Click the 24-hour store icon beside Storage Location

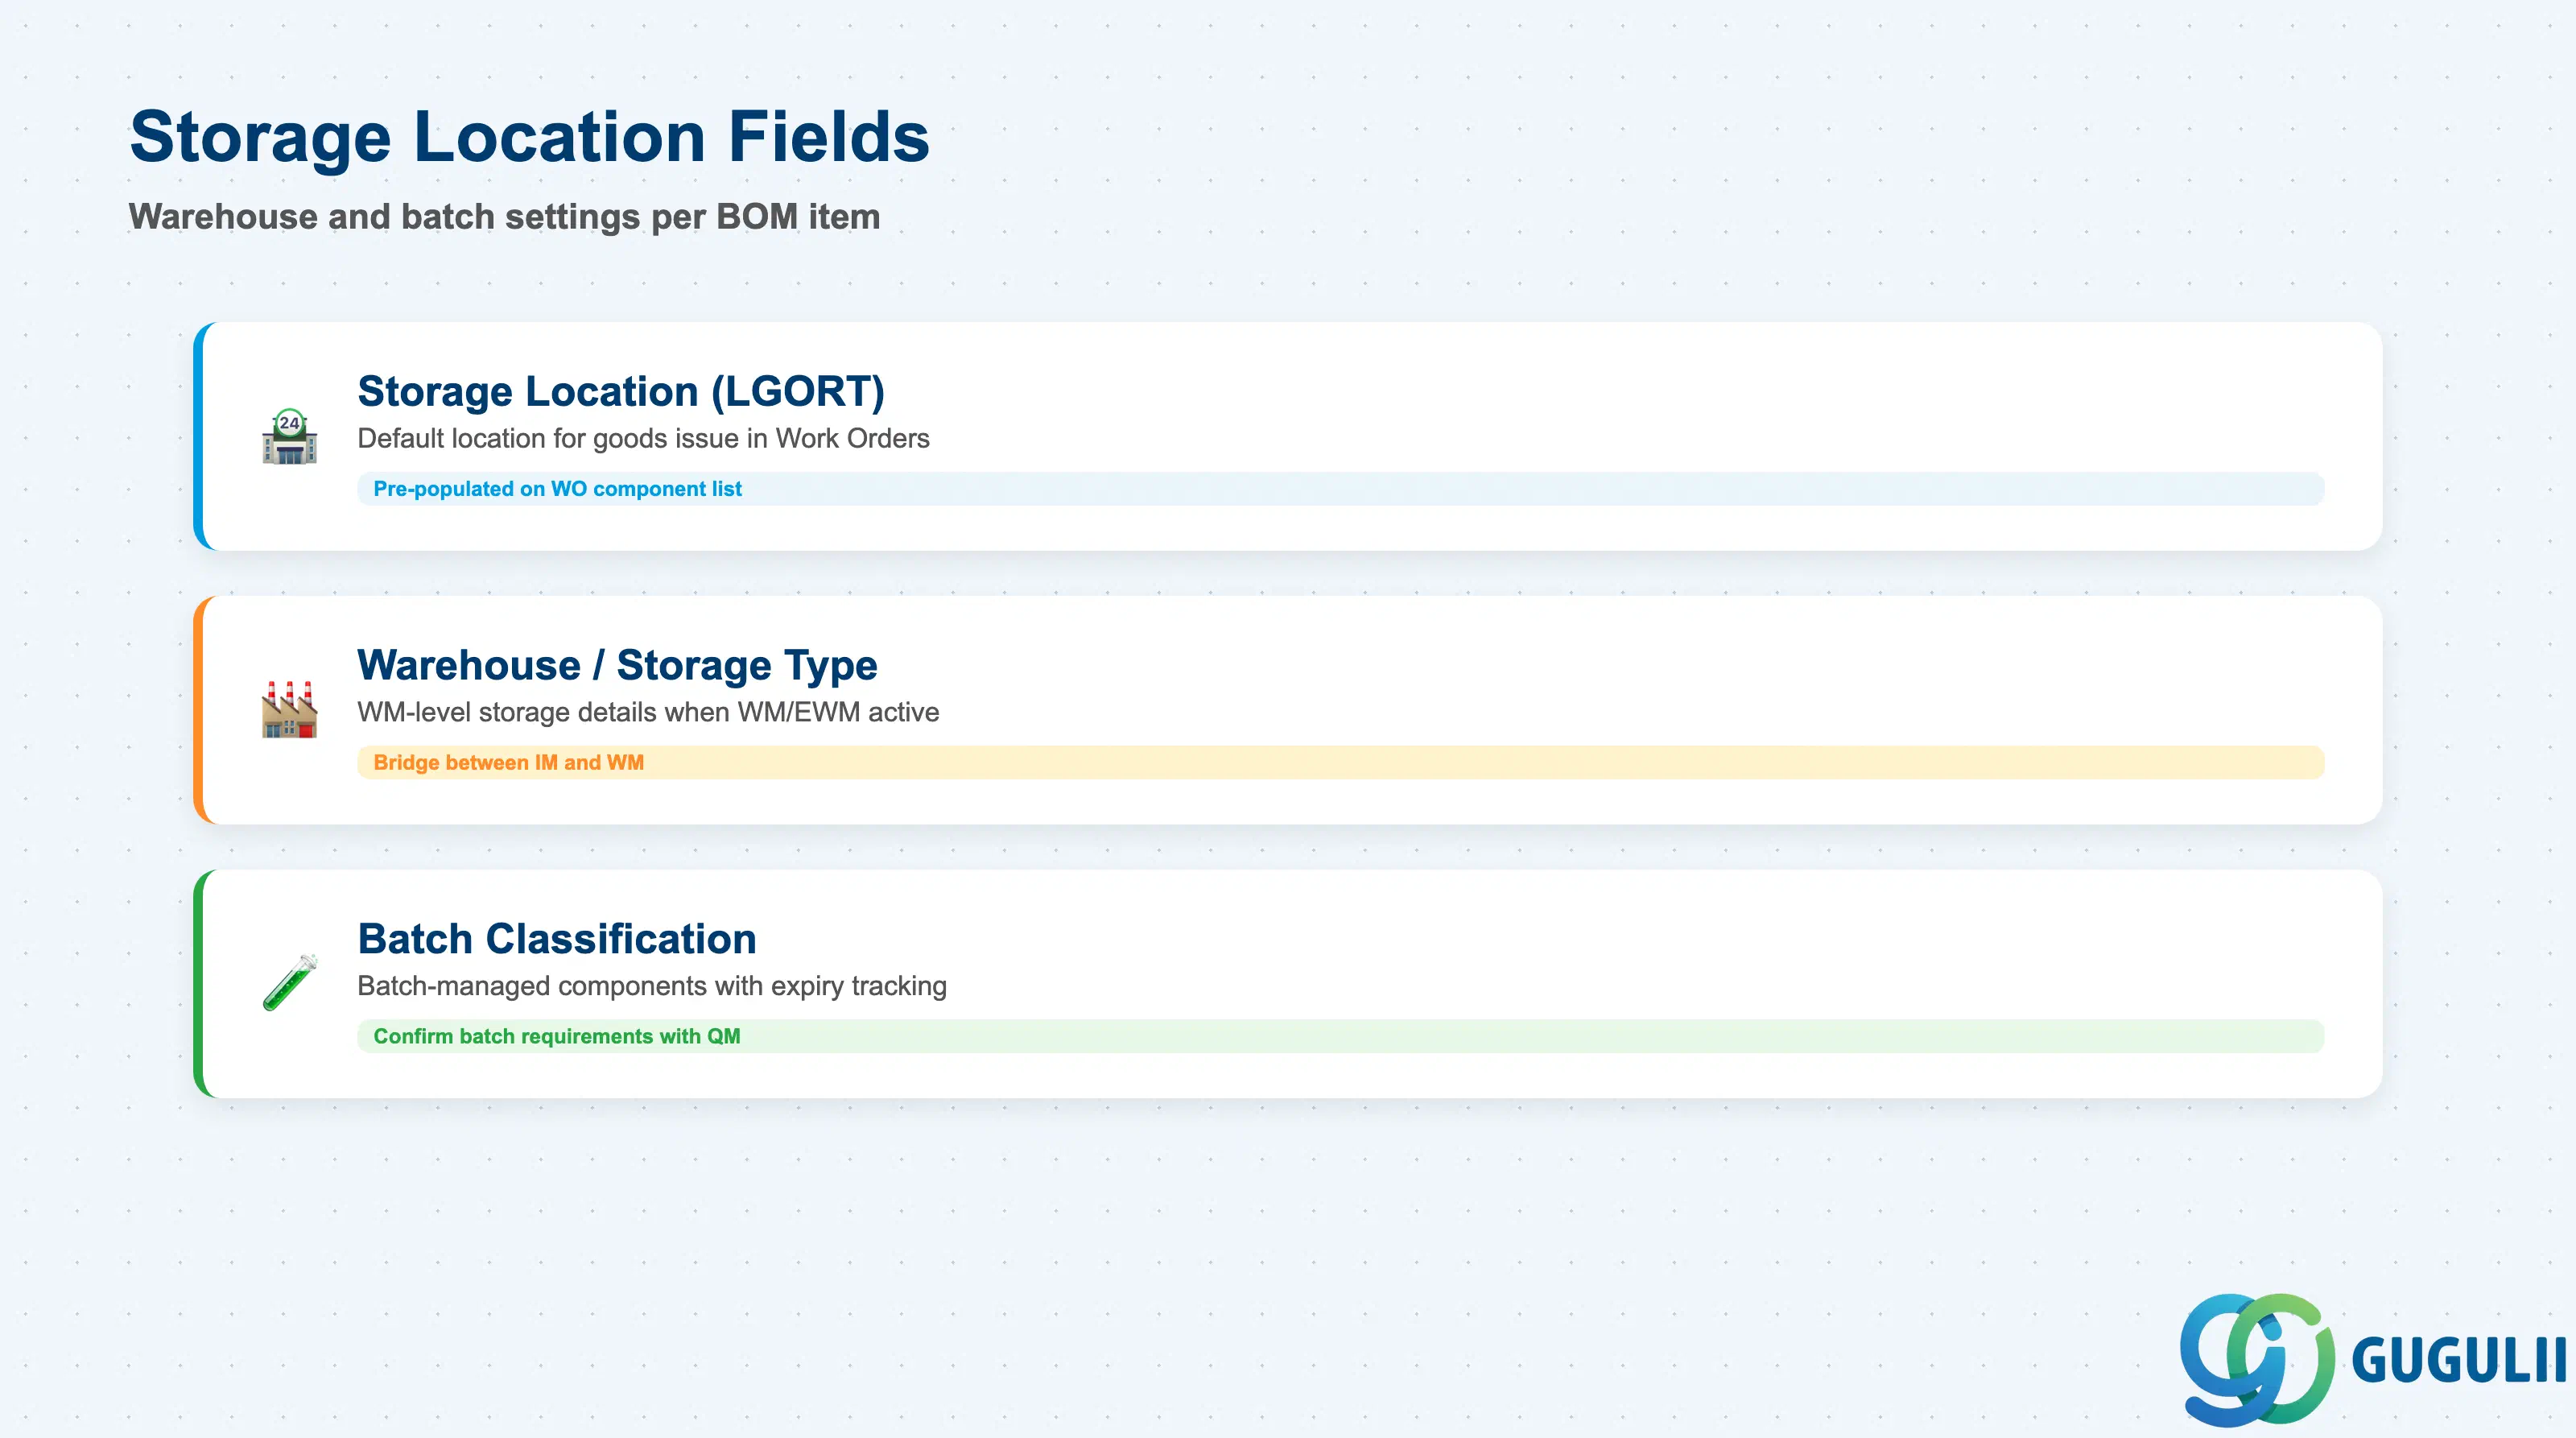click(x=290, y=436)
